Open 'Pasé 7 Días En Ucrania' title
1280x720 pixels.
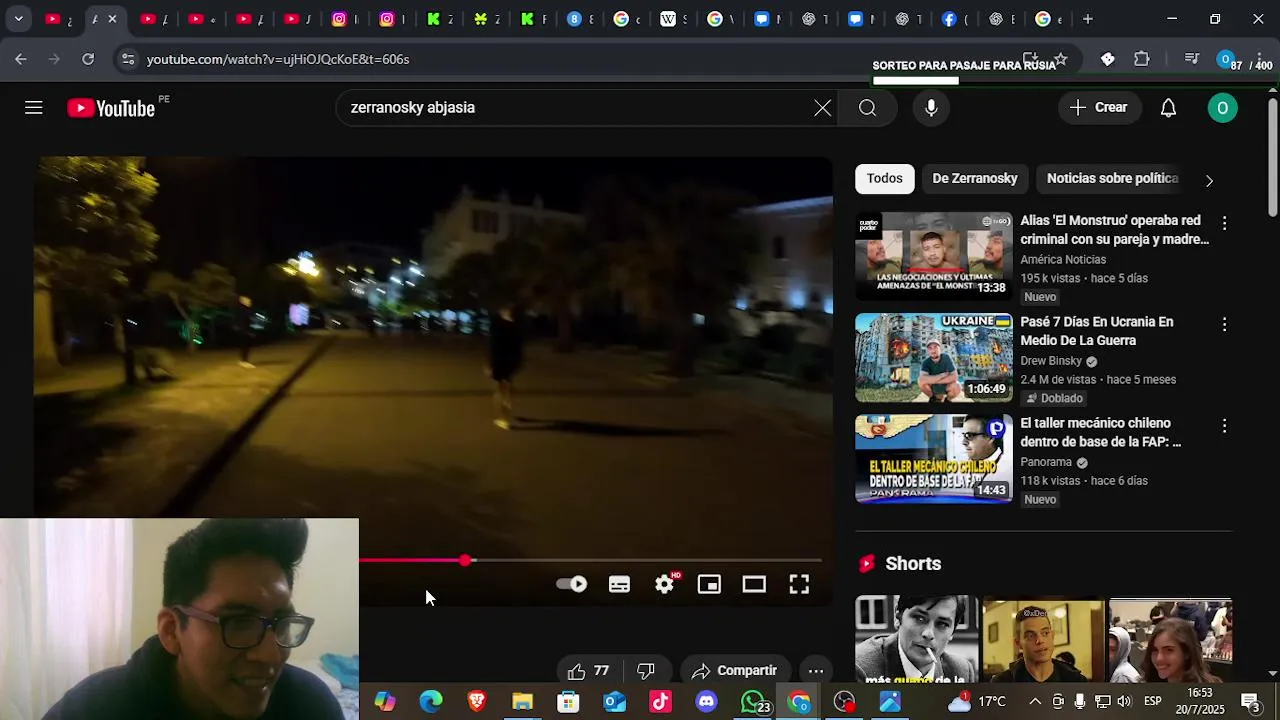1097,331
